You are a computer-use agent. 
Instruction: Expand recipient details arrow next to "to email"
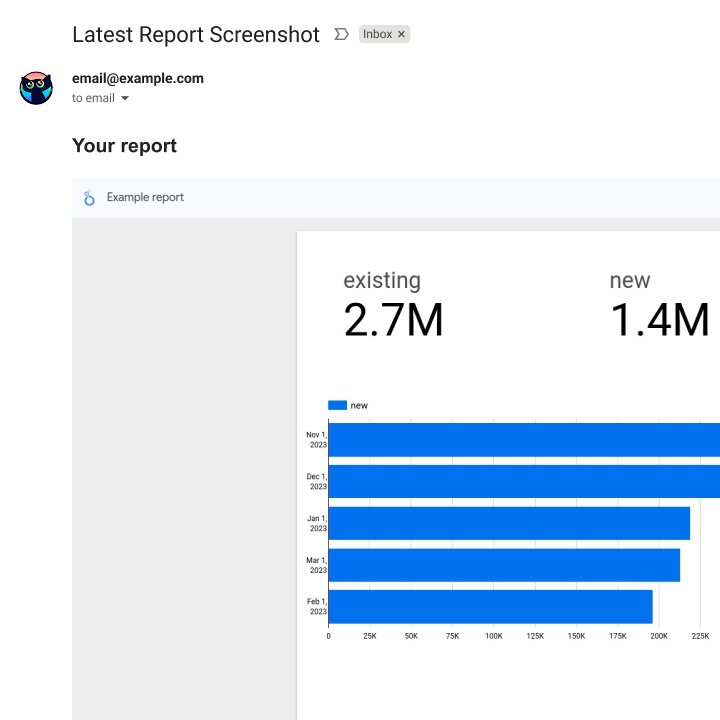click(x=125, y=99)
